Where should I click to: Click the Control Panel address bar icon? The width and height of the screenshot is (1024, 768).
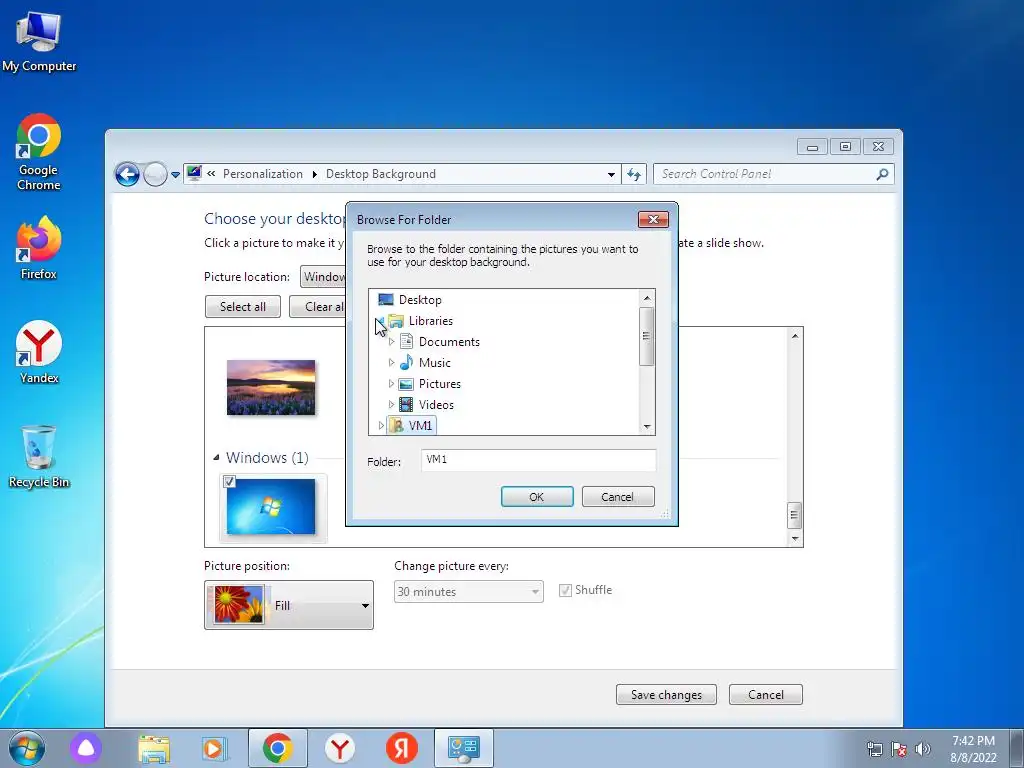(x=194, y=173)
